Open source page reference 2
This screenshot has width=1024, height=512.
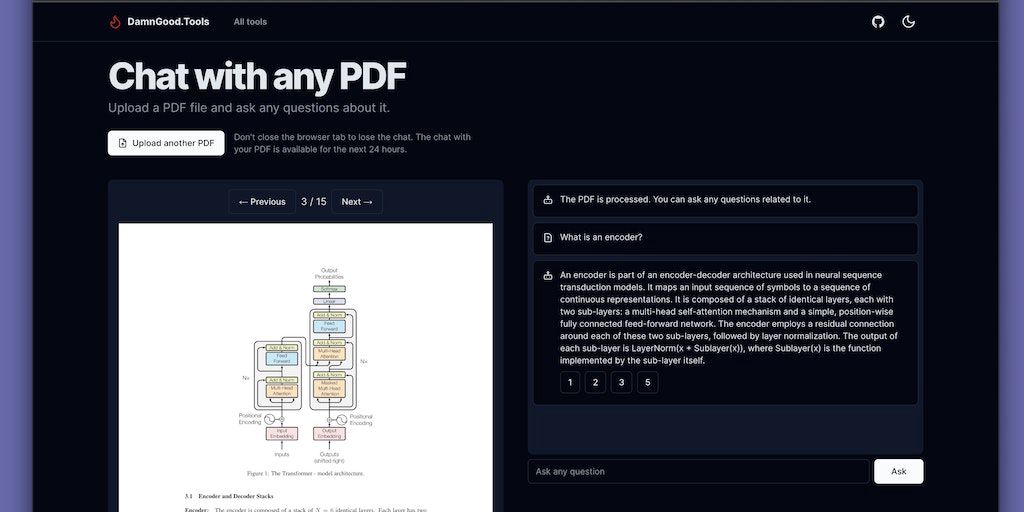(596, 382)
